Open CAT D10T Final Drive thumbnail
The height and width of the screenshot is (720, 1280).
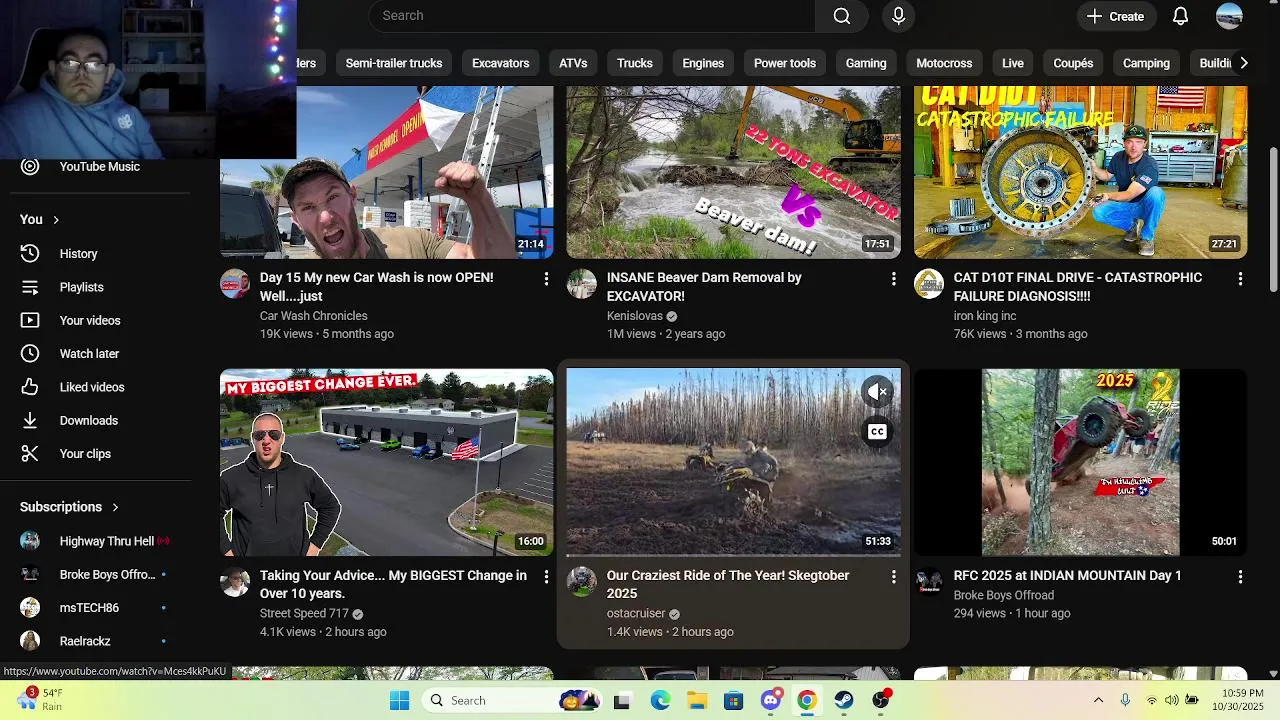tap(1080, 172)
